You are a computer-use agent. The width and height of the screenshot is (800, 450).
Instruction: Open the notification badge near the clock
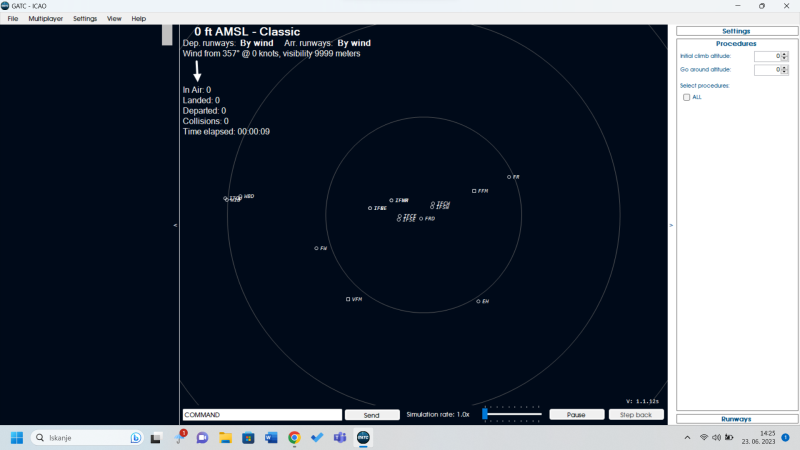point(785,437)
